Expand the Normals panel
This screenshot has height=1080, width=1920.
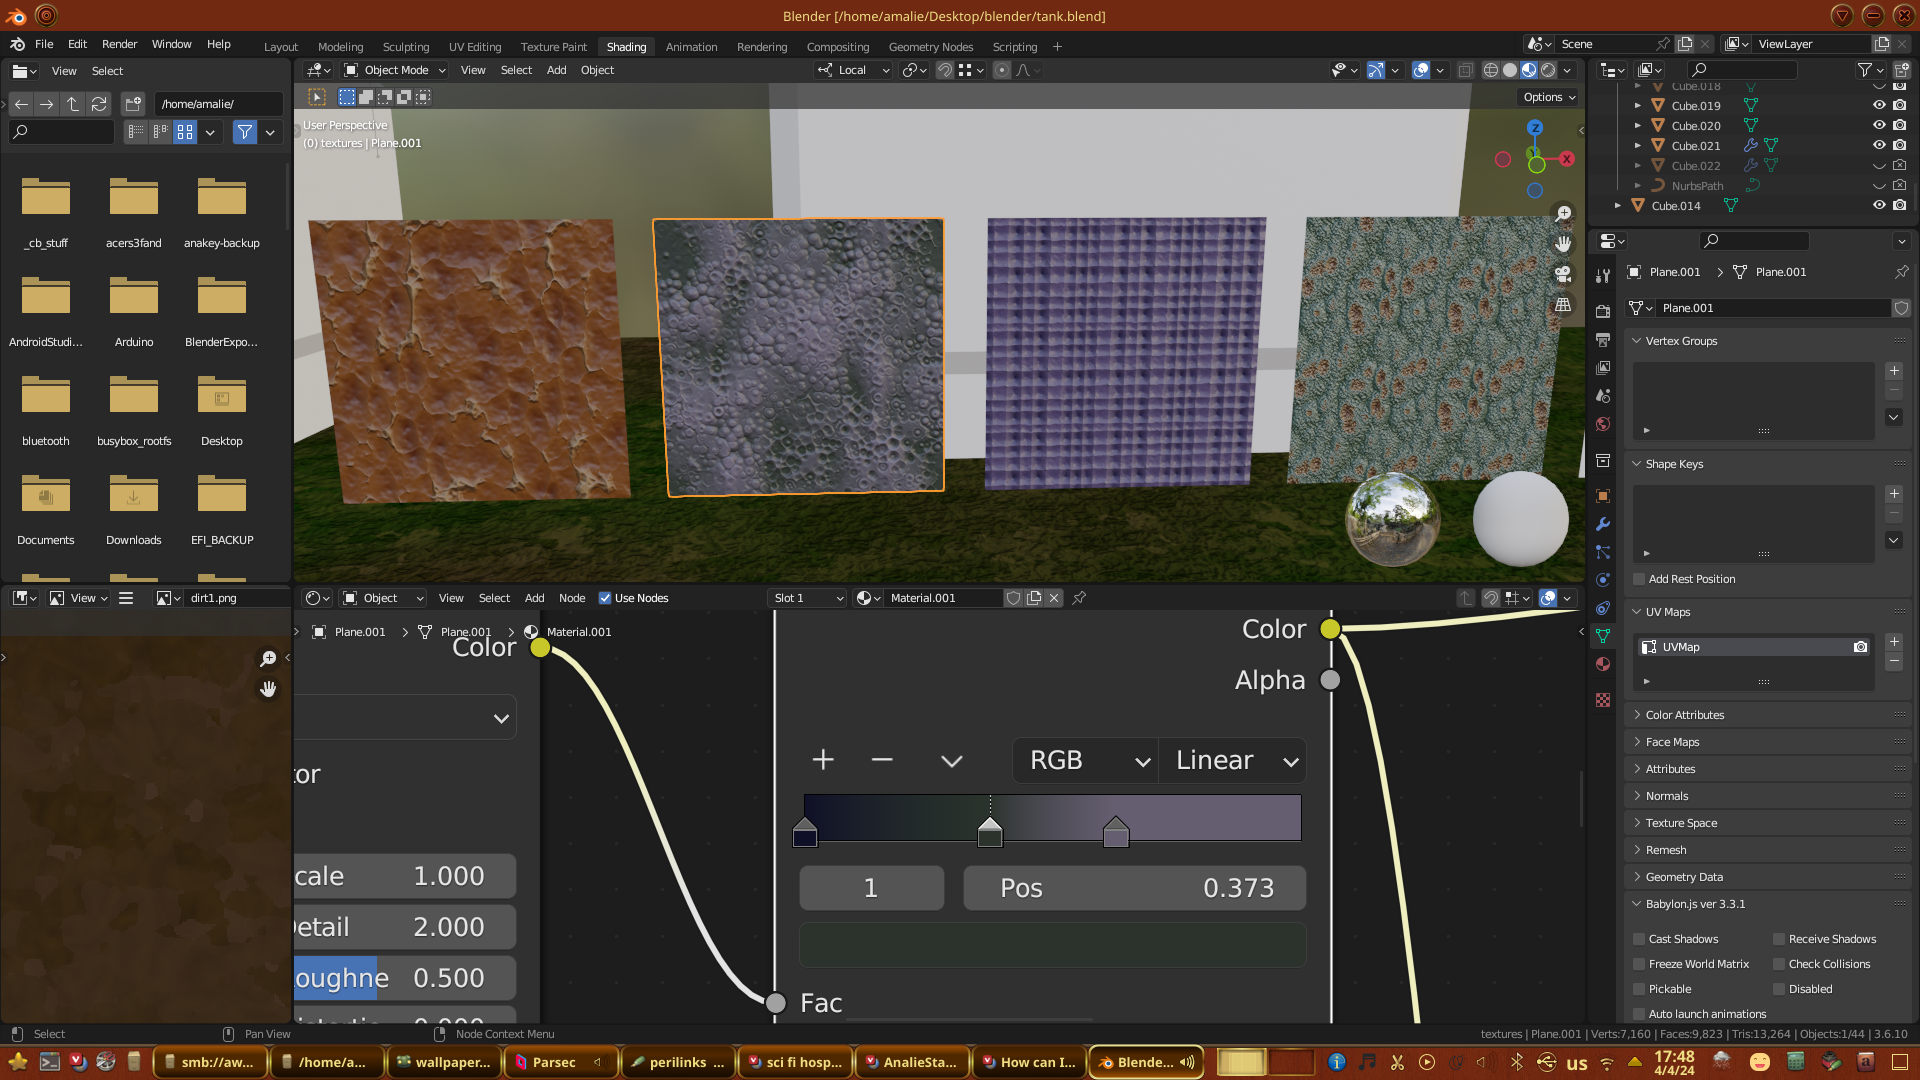1667,796
